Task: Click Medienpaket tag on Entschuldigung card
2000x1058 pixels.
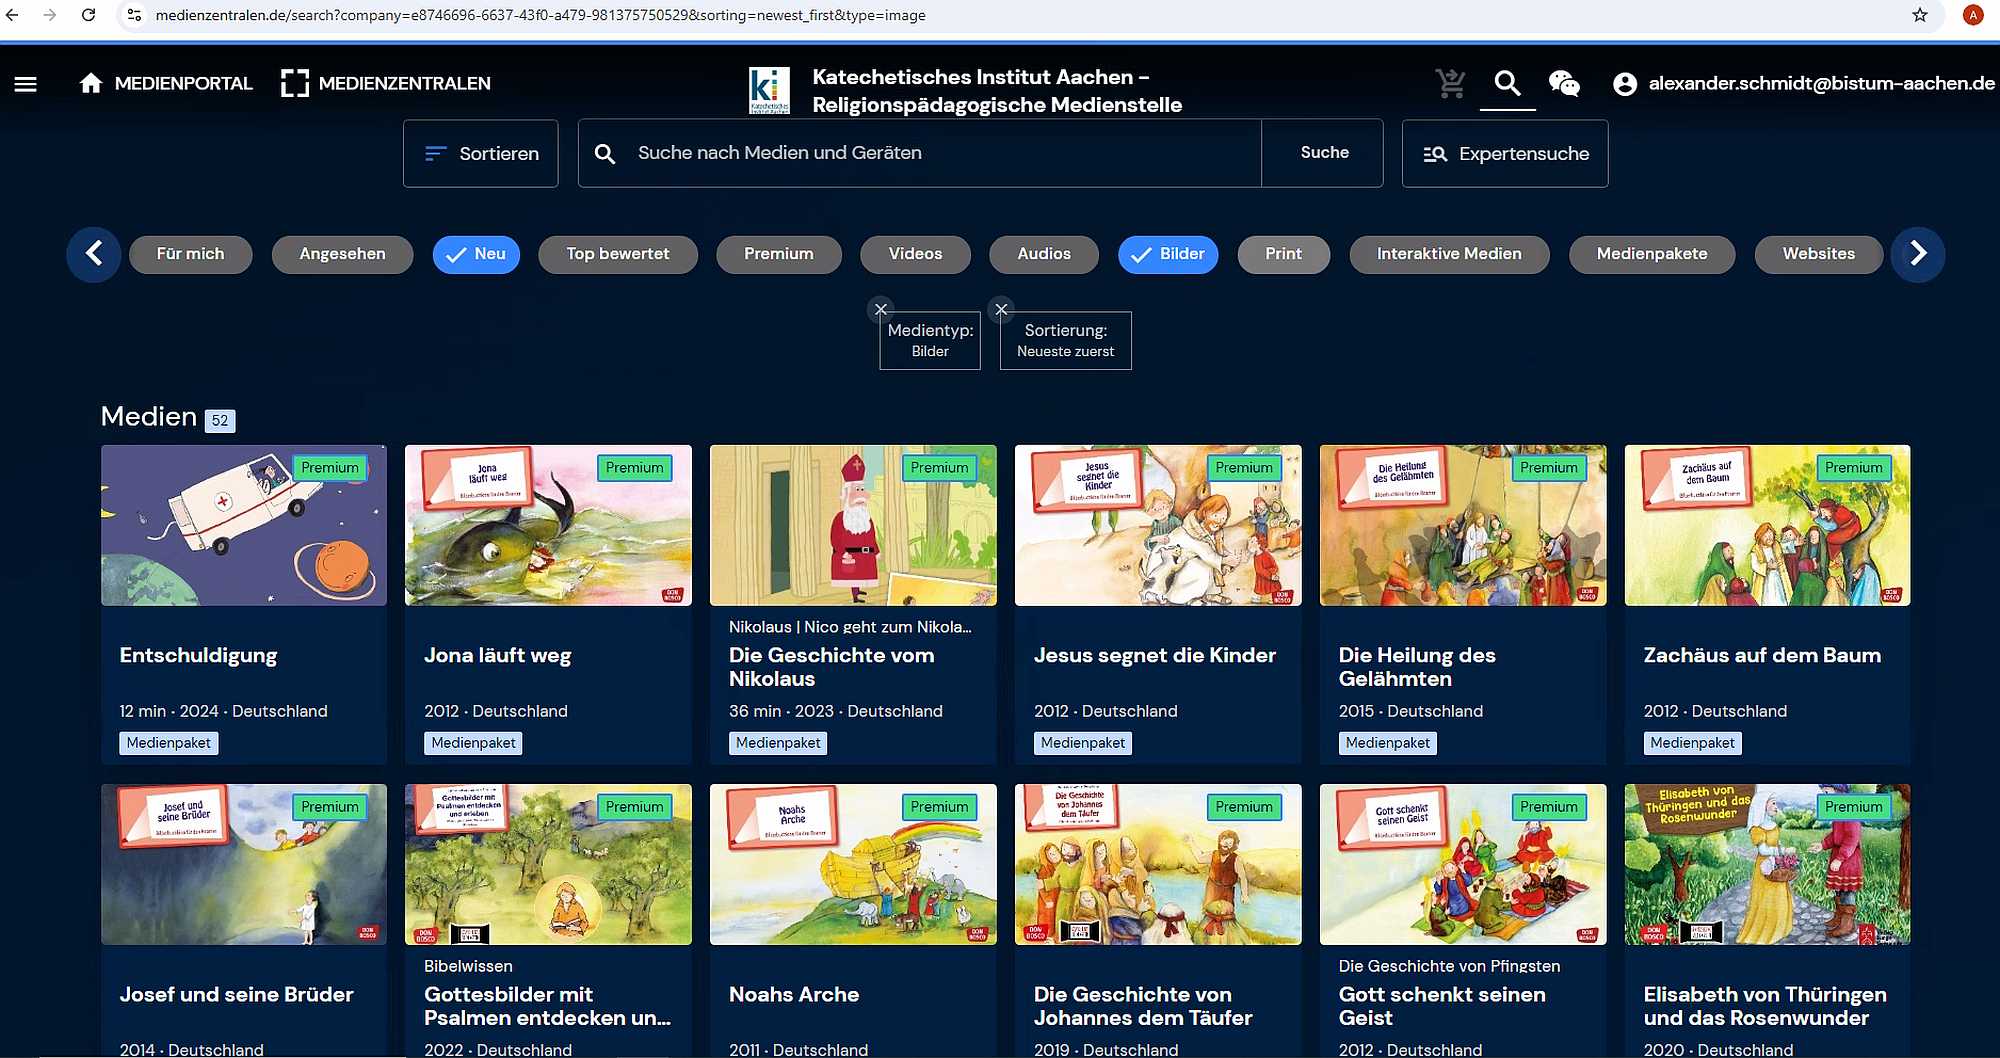Action: pos(169,743)
